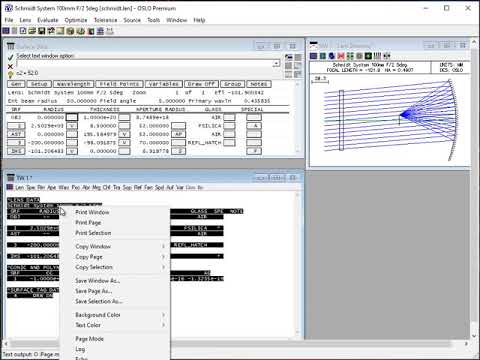
Task: Click the text window horizontal scrollbar left arrow
Action: [x=6, y=344]
